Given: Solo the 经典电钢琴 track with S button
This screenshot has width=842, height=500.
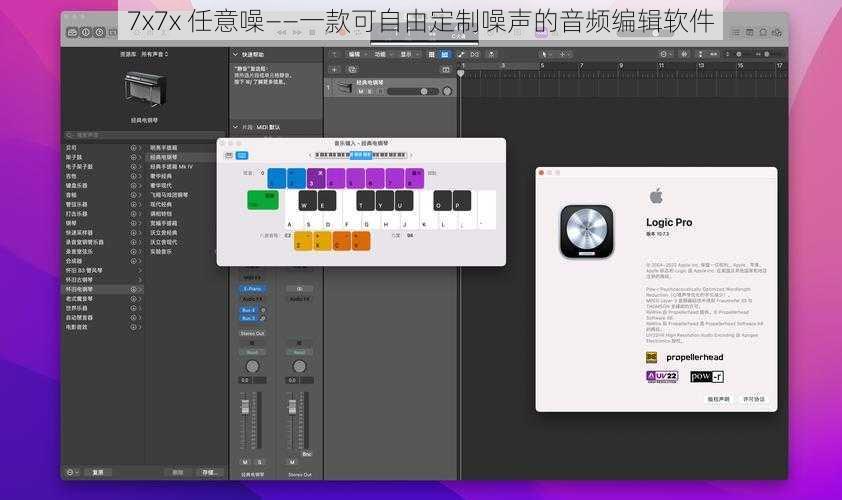Looking at the screenshot, I should point(369,92).
